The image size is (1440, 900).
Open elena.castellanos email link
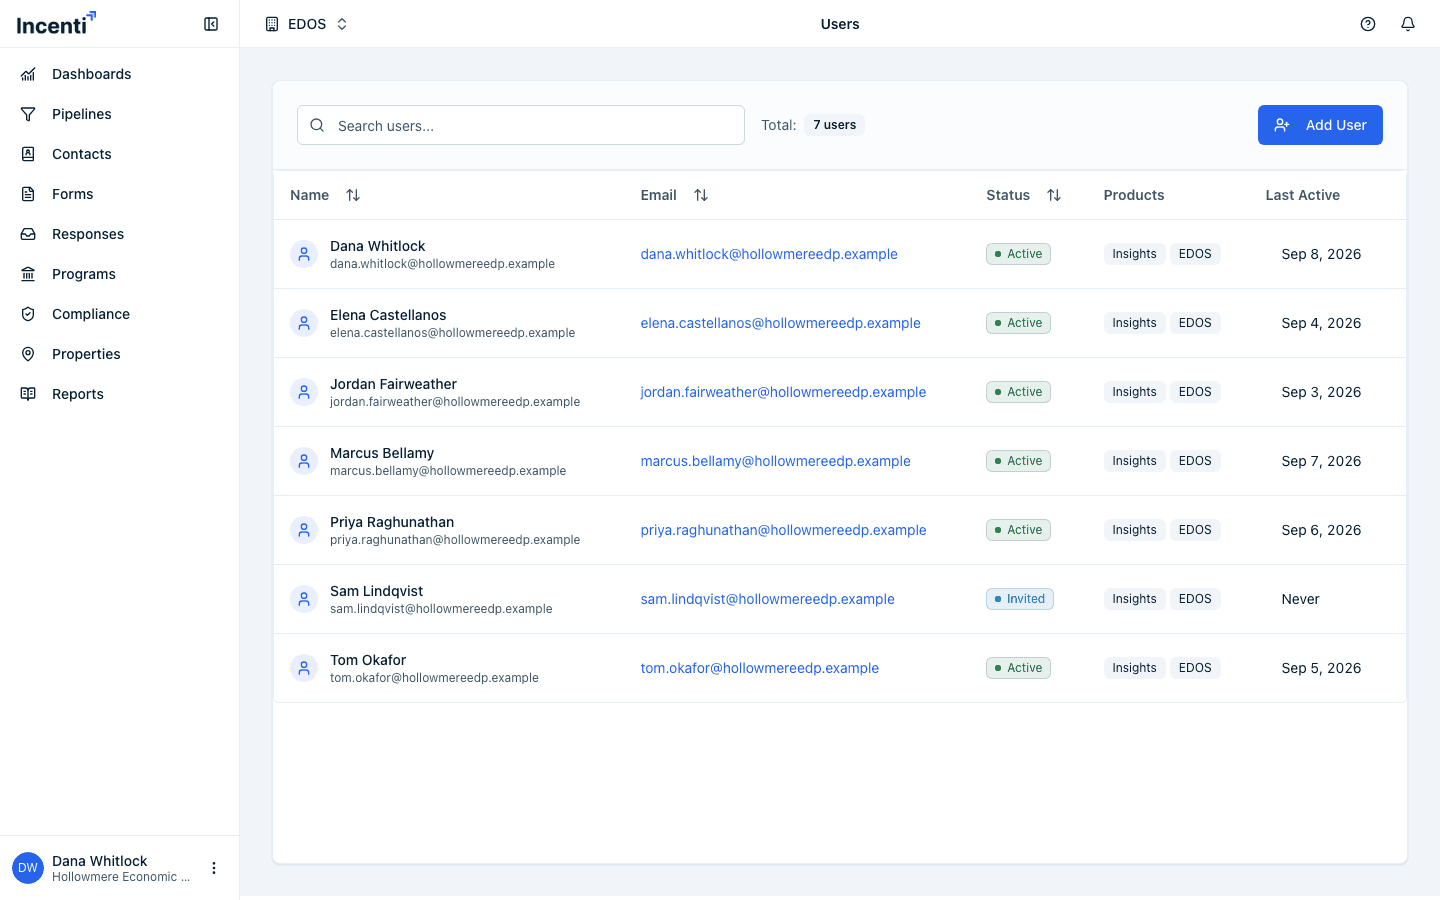781,323
